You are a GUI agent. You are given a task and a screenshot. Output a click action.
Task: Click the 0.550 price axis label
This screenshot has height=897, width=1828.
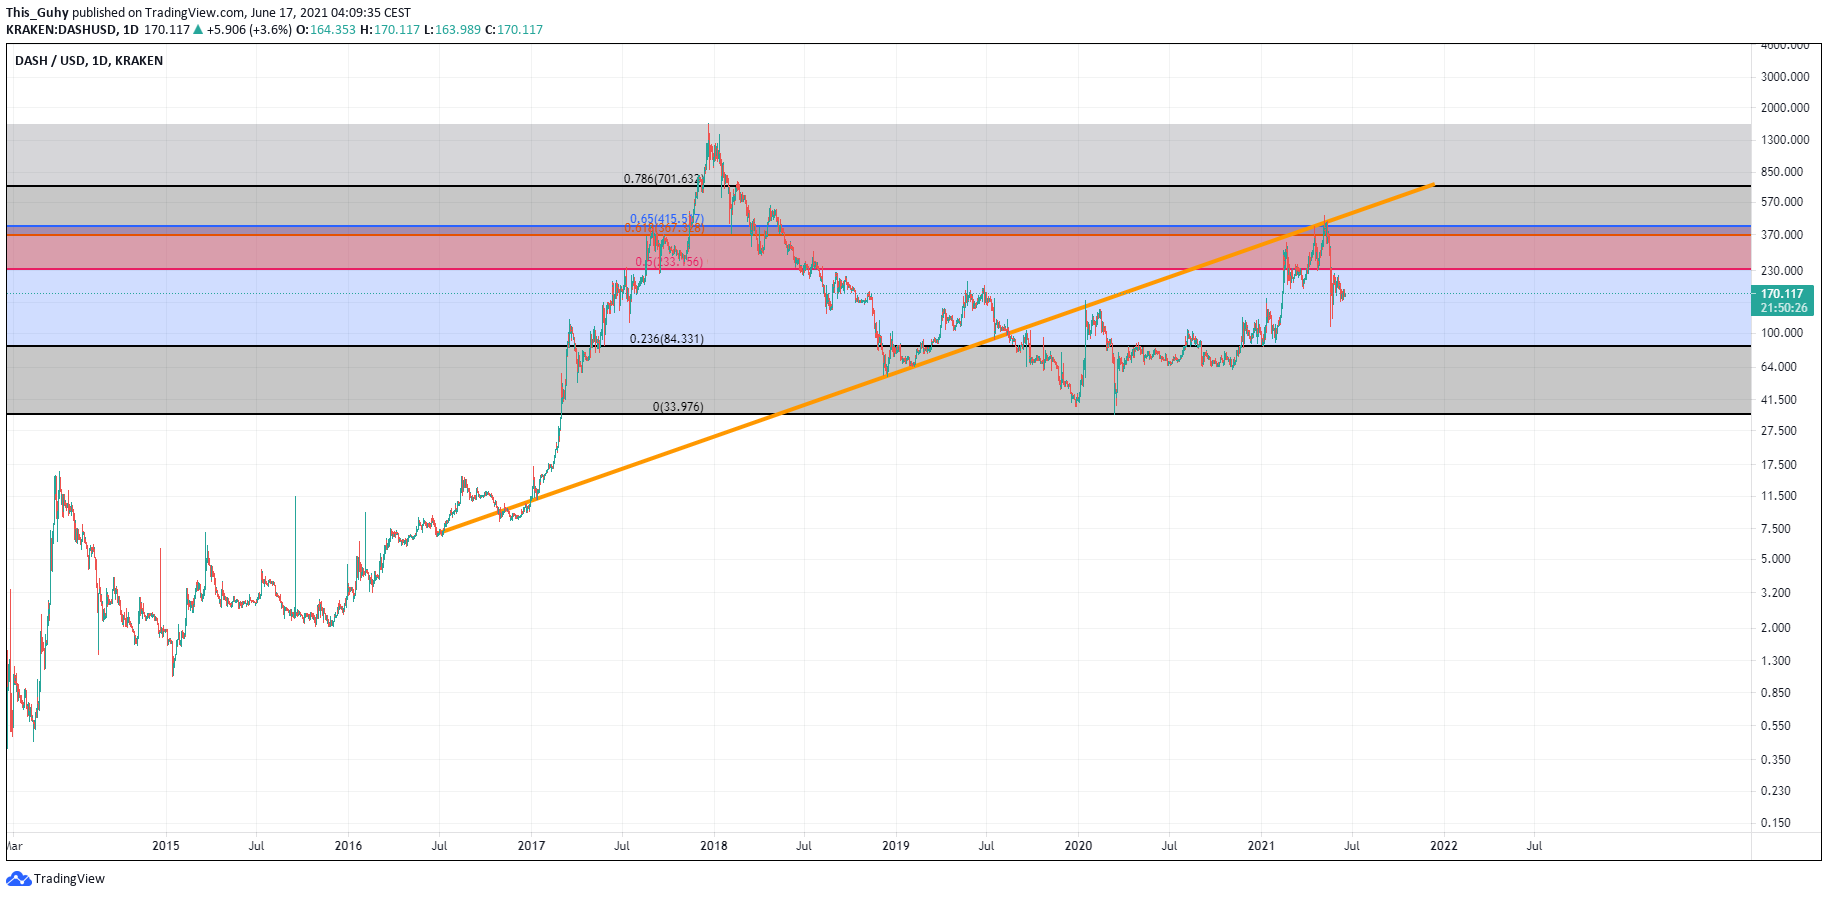click(1776, 726)
